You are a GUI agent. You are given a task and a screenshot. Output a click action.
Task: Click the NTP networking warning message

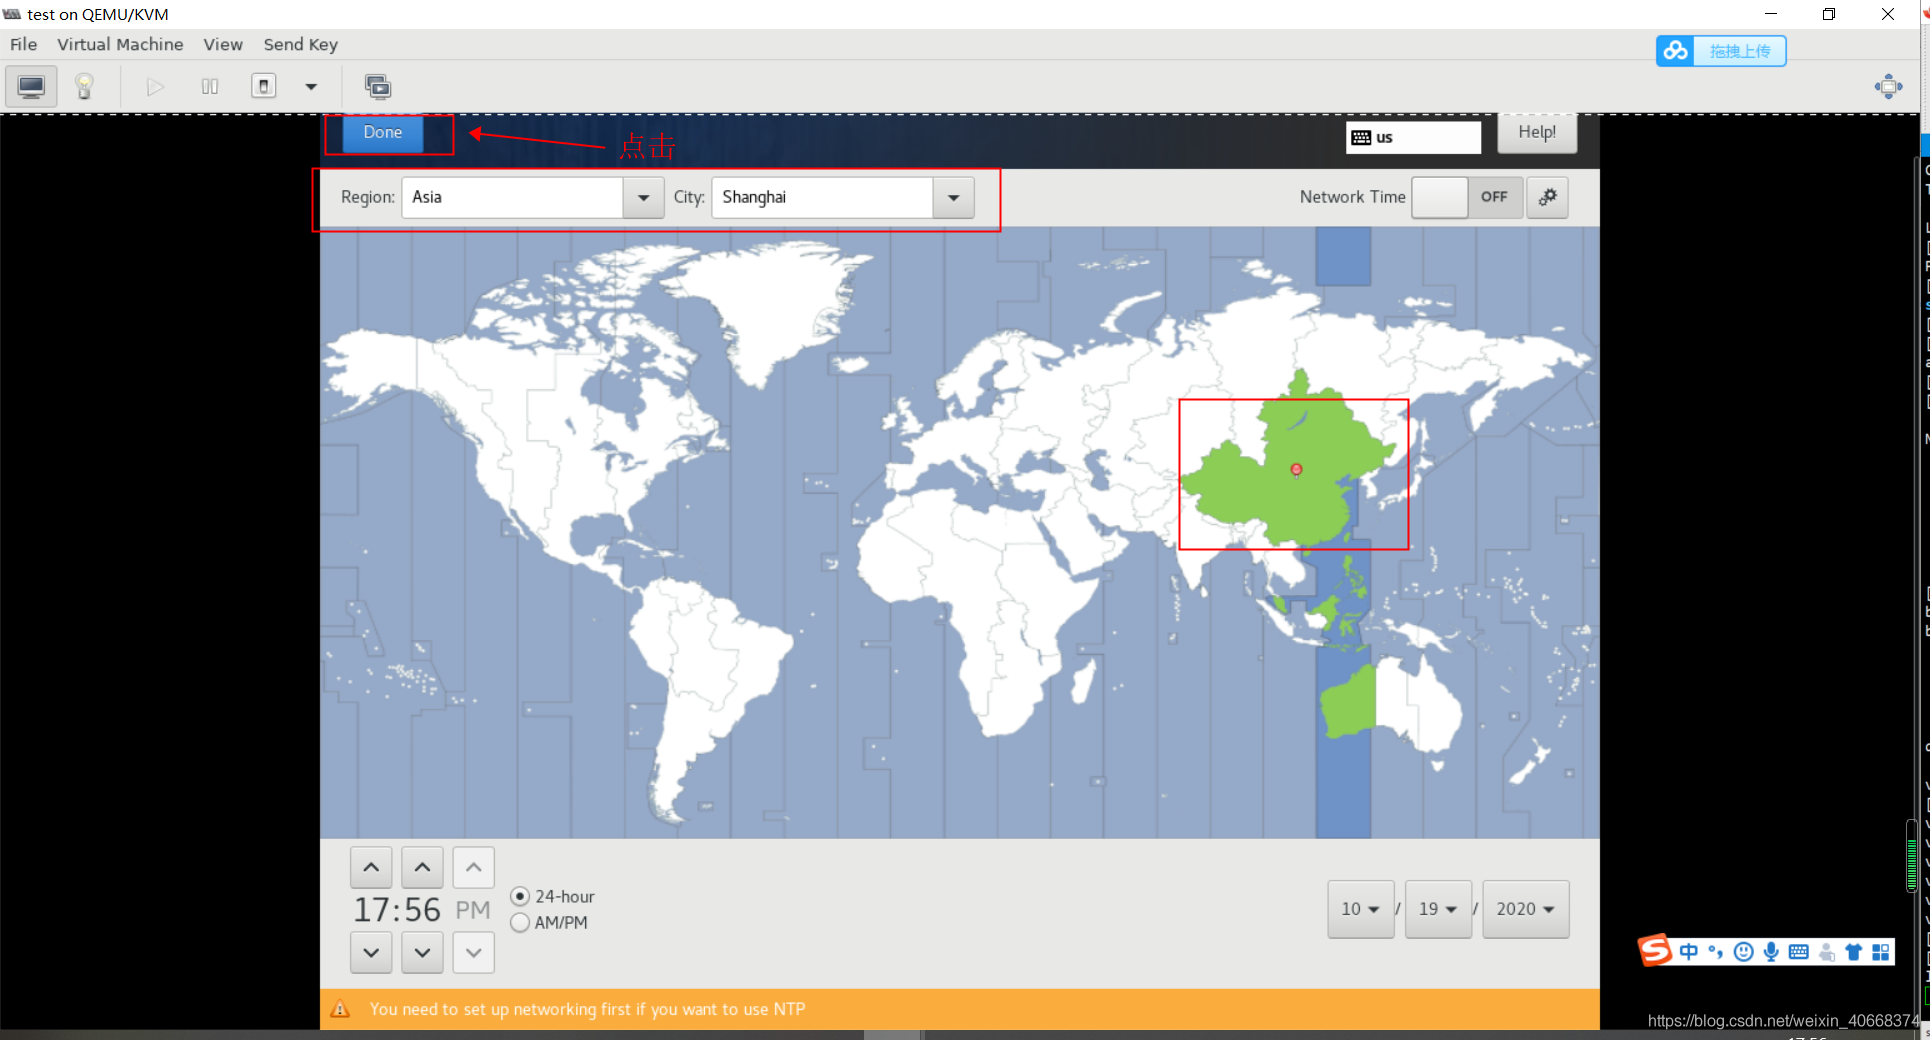coord(587,1009)
